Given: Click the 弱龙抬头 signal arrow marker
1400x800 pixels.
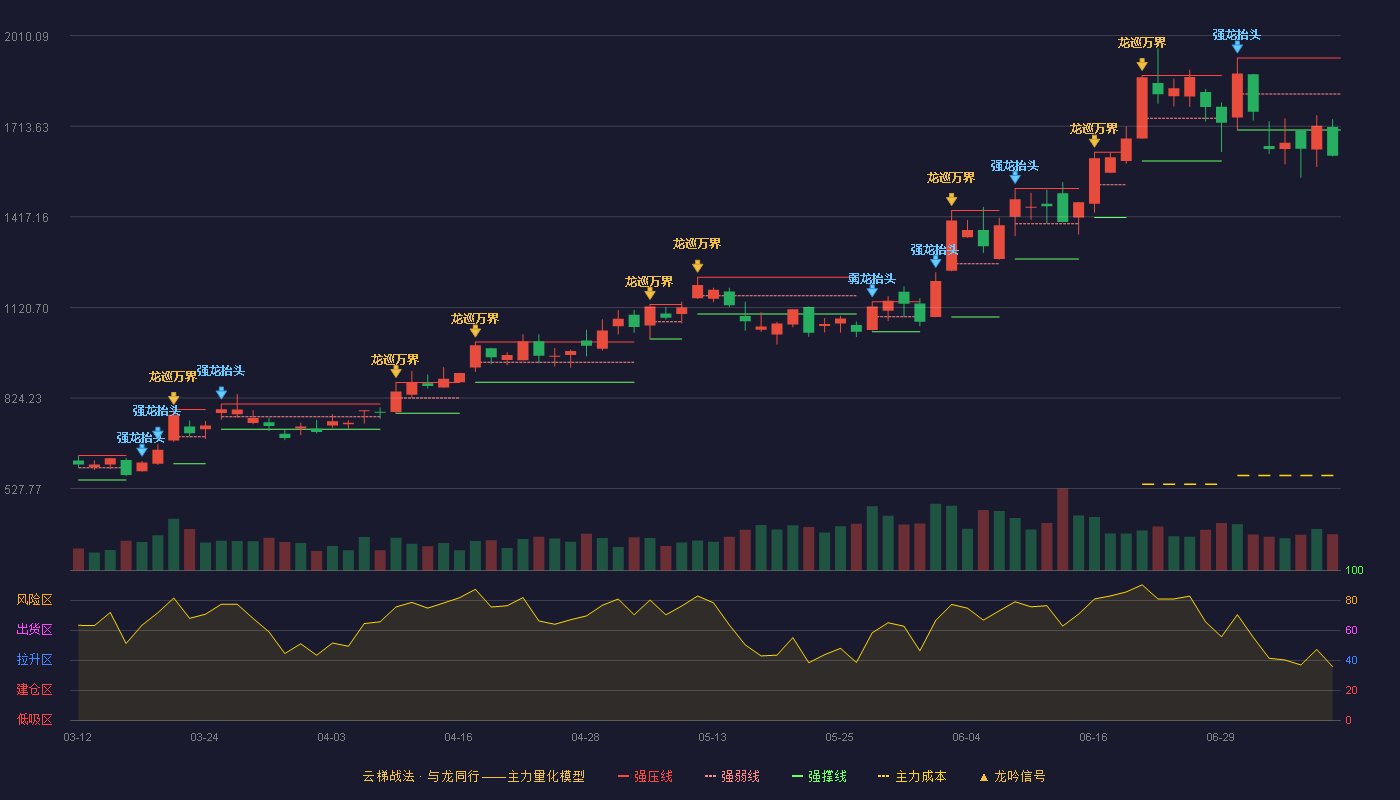Looking at the screenshot, I should [x=872, y=291].
